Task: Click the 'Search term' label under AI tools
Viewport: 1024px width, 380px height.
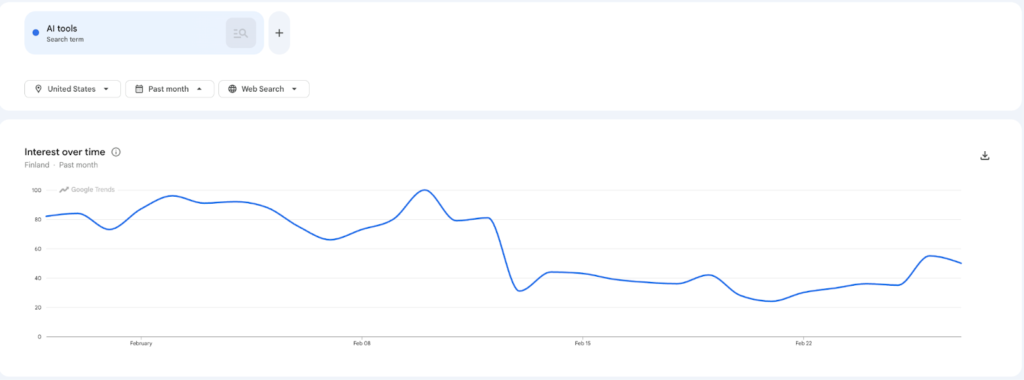Action: tap(65, 40)
